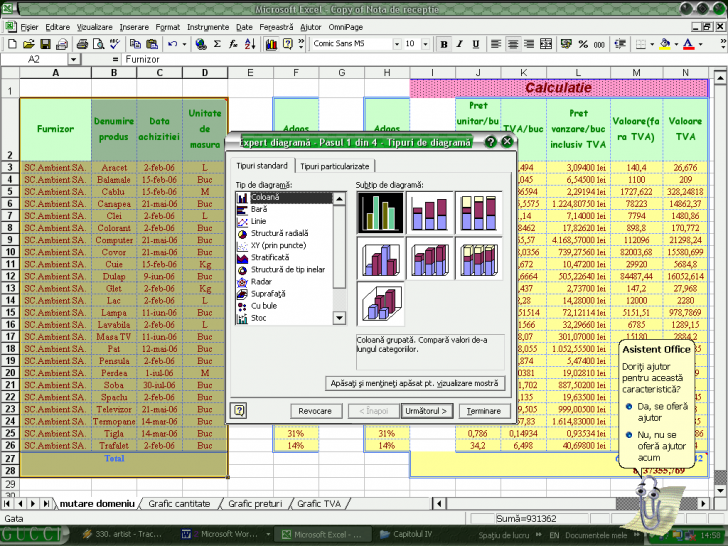Toggle Underline formatting

point(476,44)
